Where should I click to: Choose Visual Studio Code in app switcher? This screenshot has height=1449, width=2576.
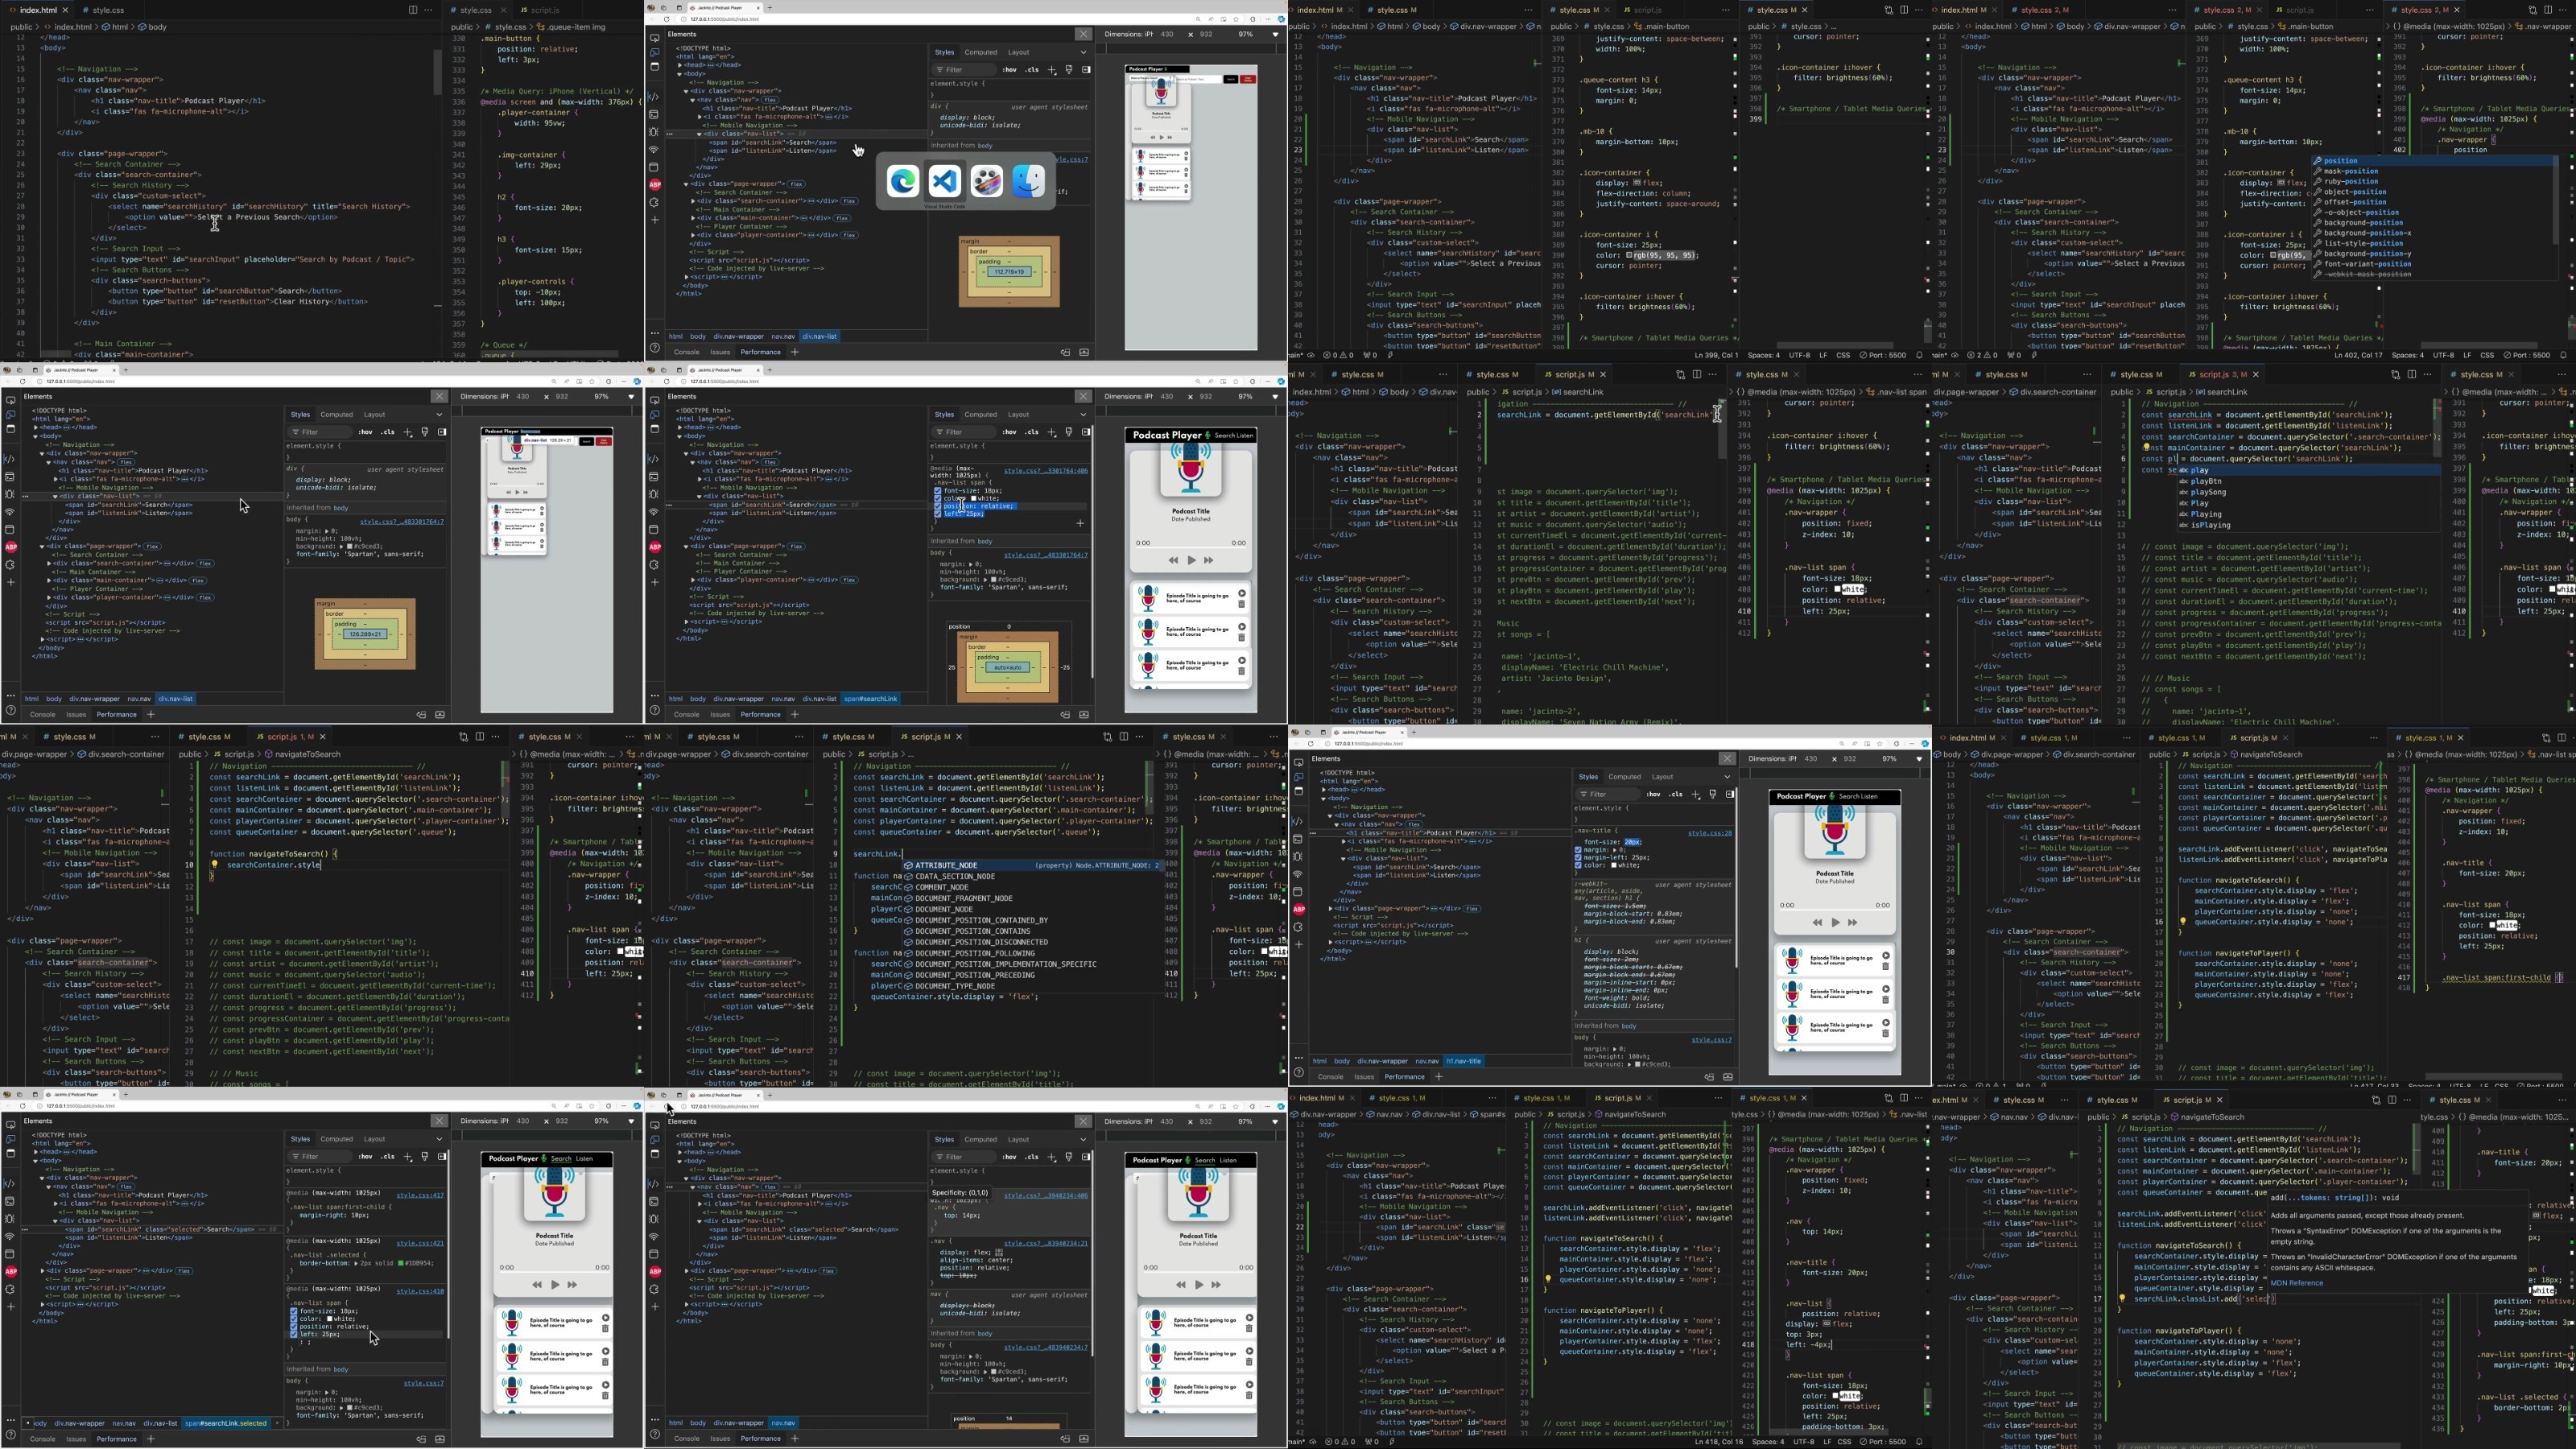[x=945, y=181]
